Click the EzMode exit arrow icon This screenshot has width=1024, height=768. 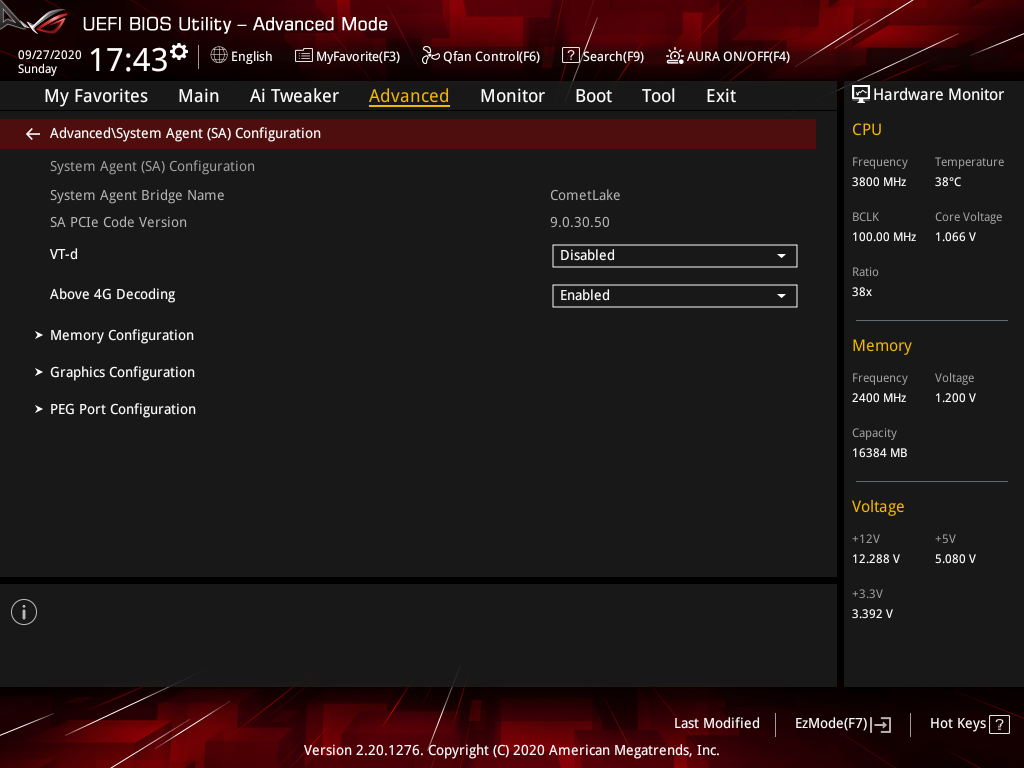click(882, 724)
